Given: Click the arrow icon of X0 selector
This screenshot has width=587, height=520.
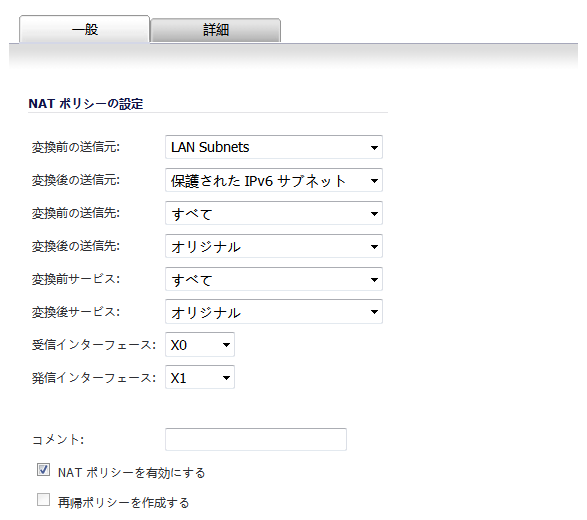Looking at the screenshot, I should pyautogui.click(x=226, y=345).
